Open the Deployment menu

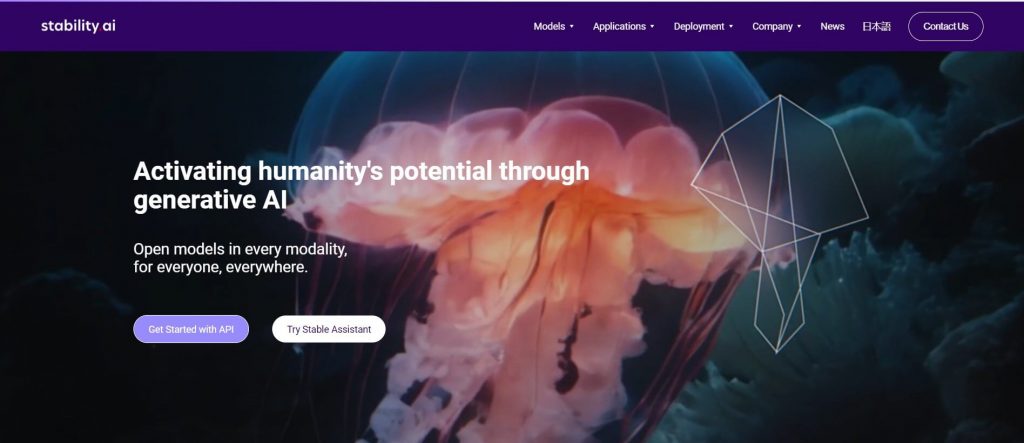(x=699, y=27)
